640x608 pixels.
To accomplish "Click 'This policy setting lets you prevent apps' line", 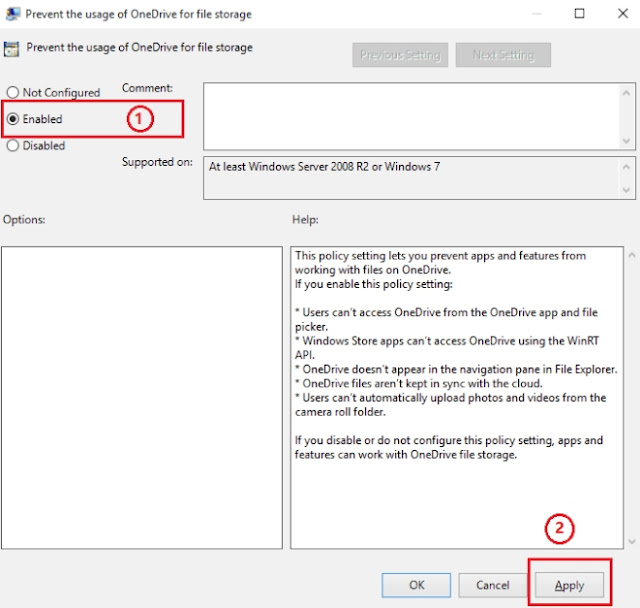I will click(x=440, y=256).
